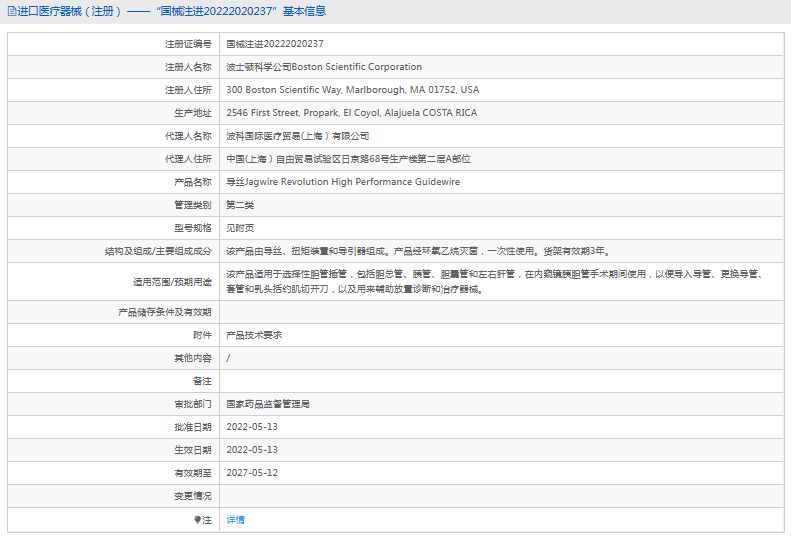This screenshot has height=540, width=791.
Task: Click the 变更情况 label
Action: pyautogui.click(x=193, y=496)
